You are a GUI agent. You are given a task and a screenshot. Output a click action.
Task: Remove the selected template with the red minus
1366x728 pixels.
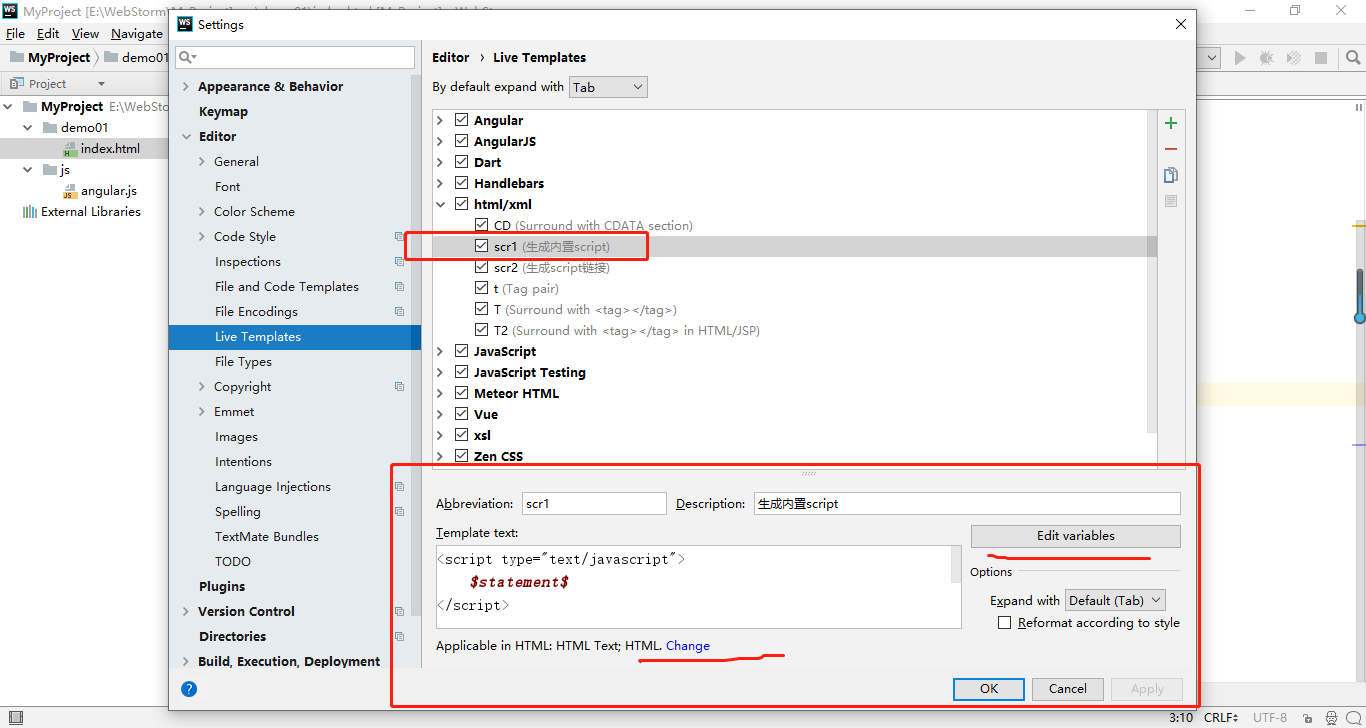(1171, 149)
